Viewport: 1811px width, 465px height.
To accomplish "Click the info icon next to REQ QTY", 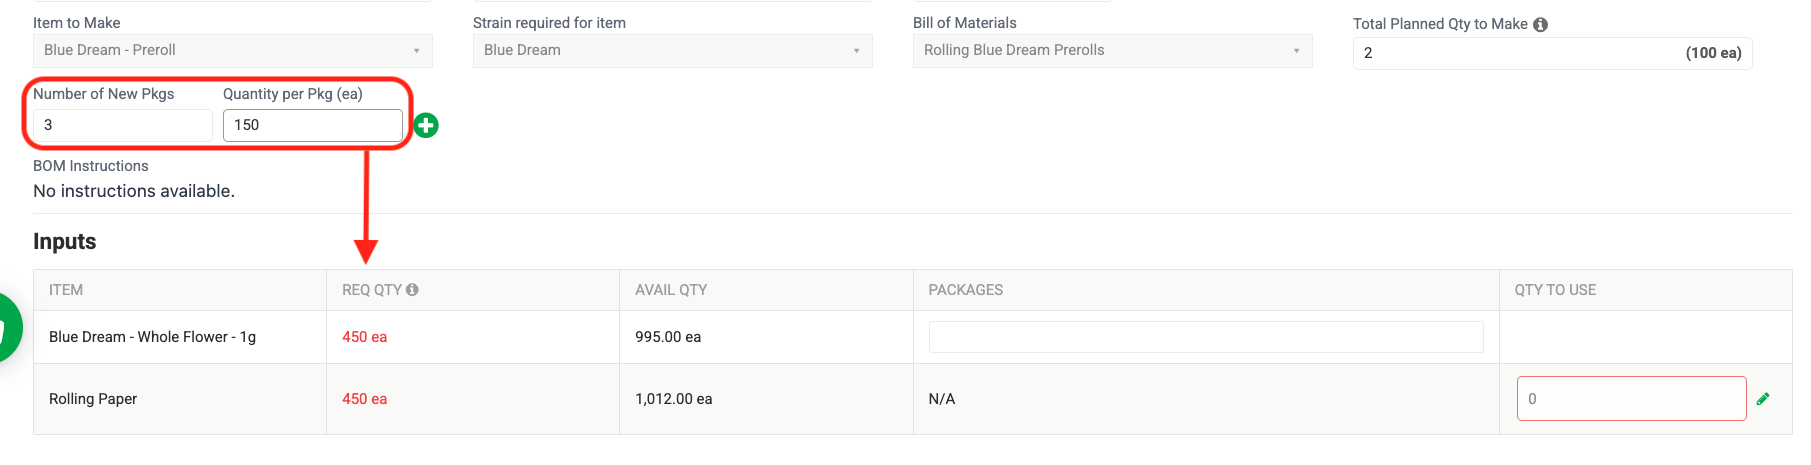I will click(x=412, y=290).
